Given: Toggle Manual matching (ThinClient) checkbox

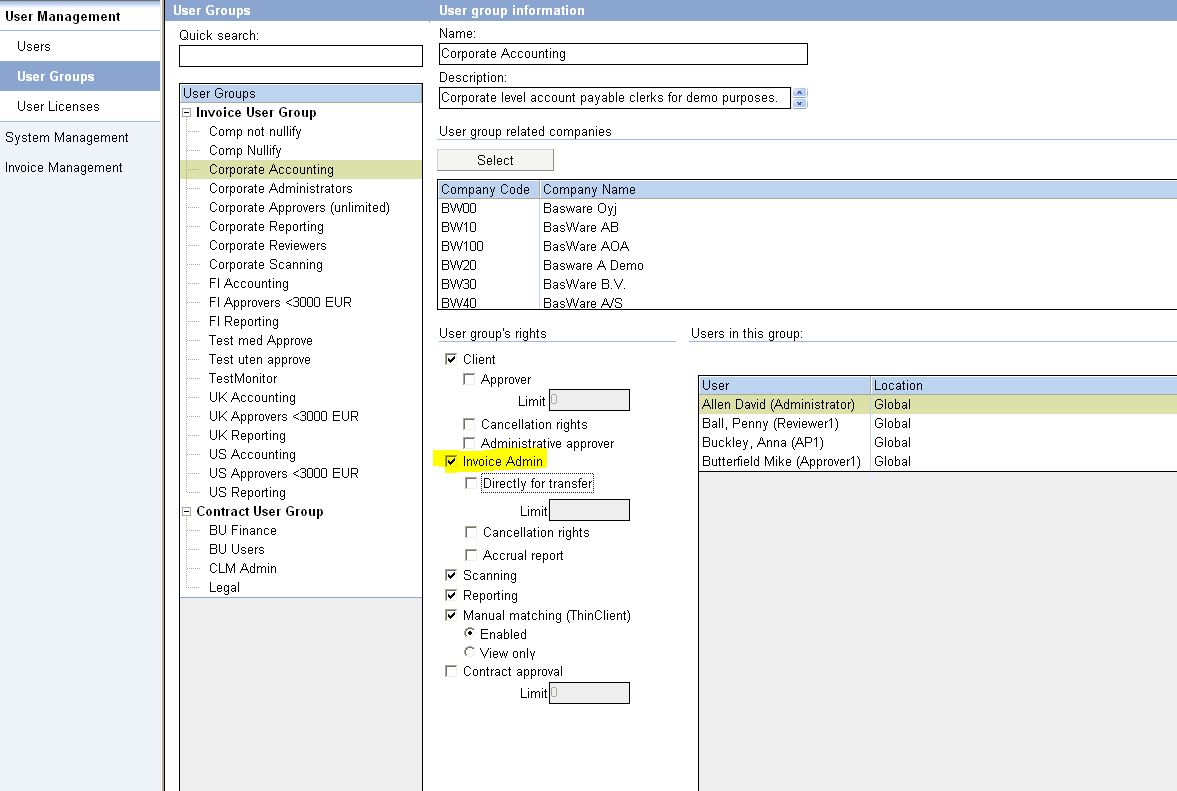Looking at the screenshot, I should click(450, 615).
